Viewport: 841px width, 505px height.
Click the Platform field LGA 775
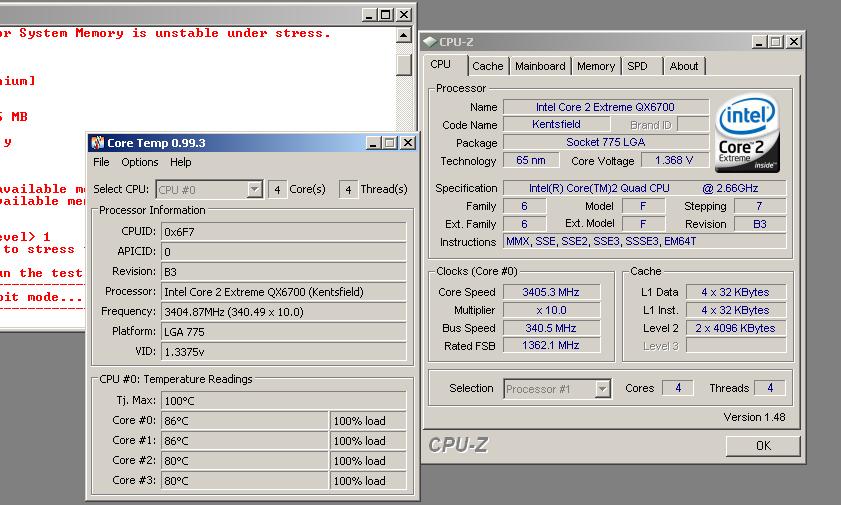point(283,332)
